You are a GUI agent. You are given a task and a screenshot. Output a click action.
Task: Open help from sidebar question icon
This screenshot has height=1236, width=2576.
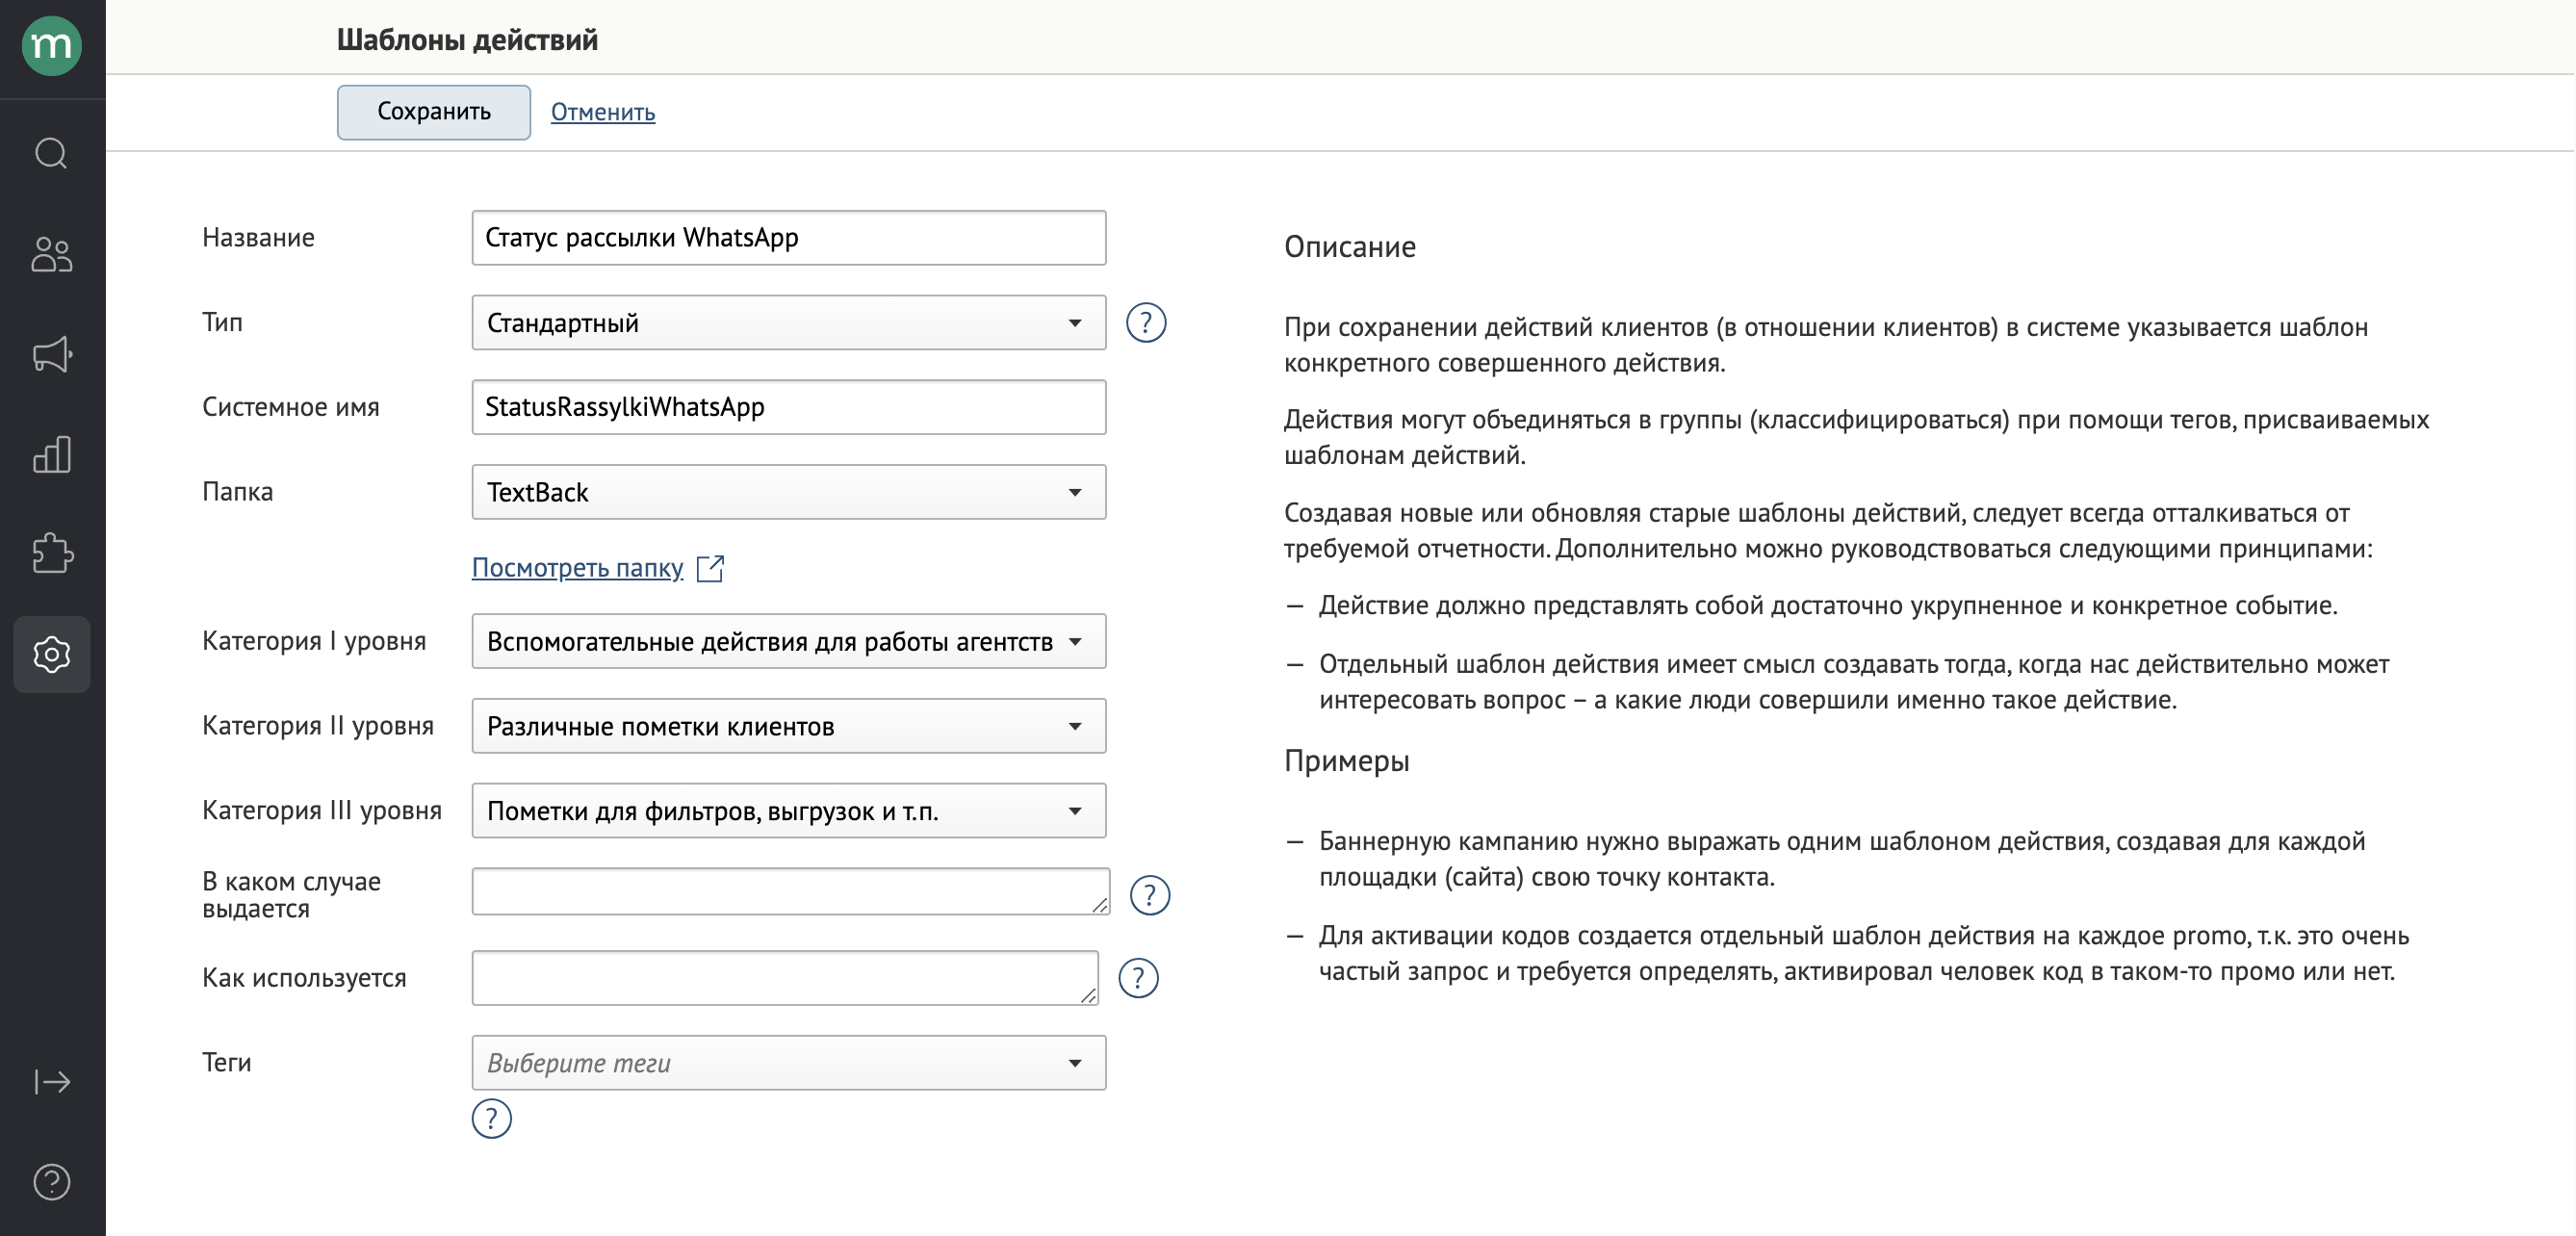click(x=52, y=1182)
